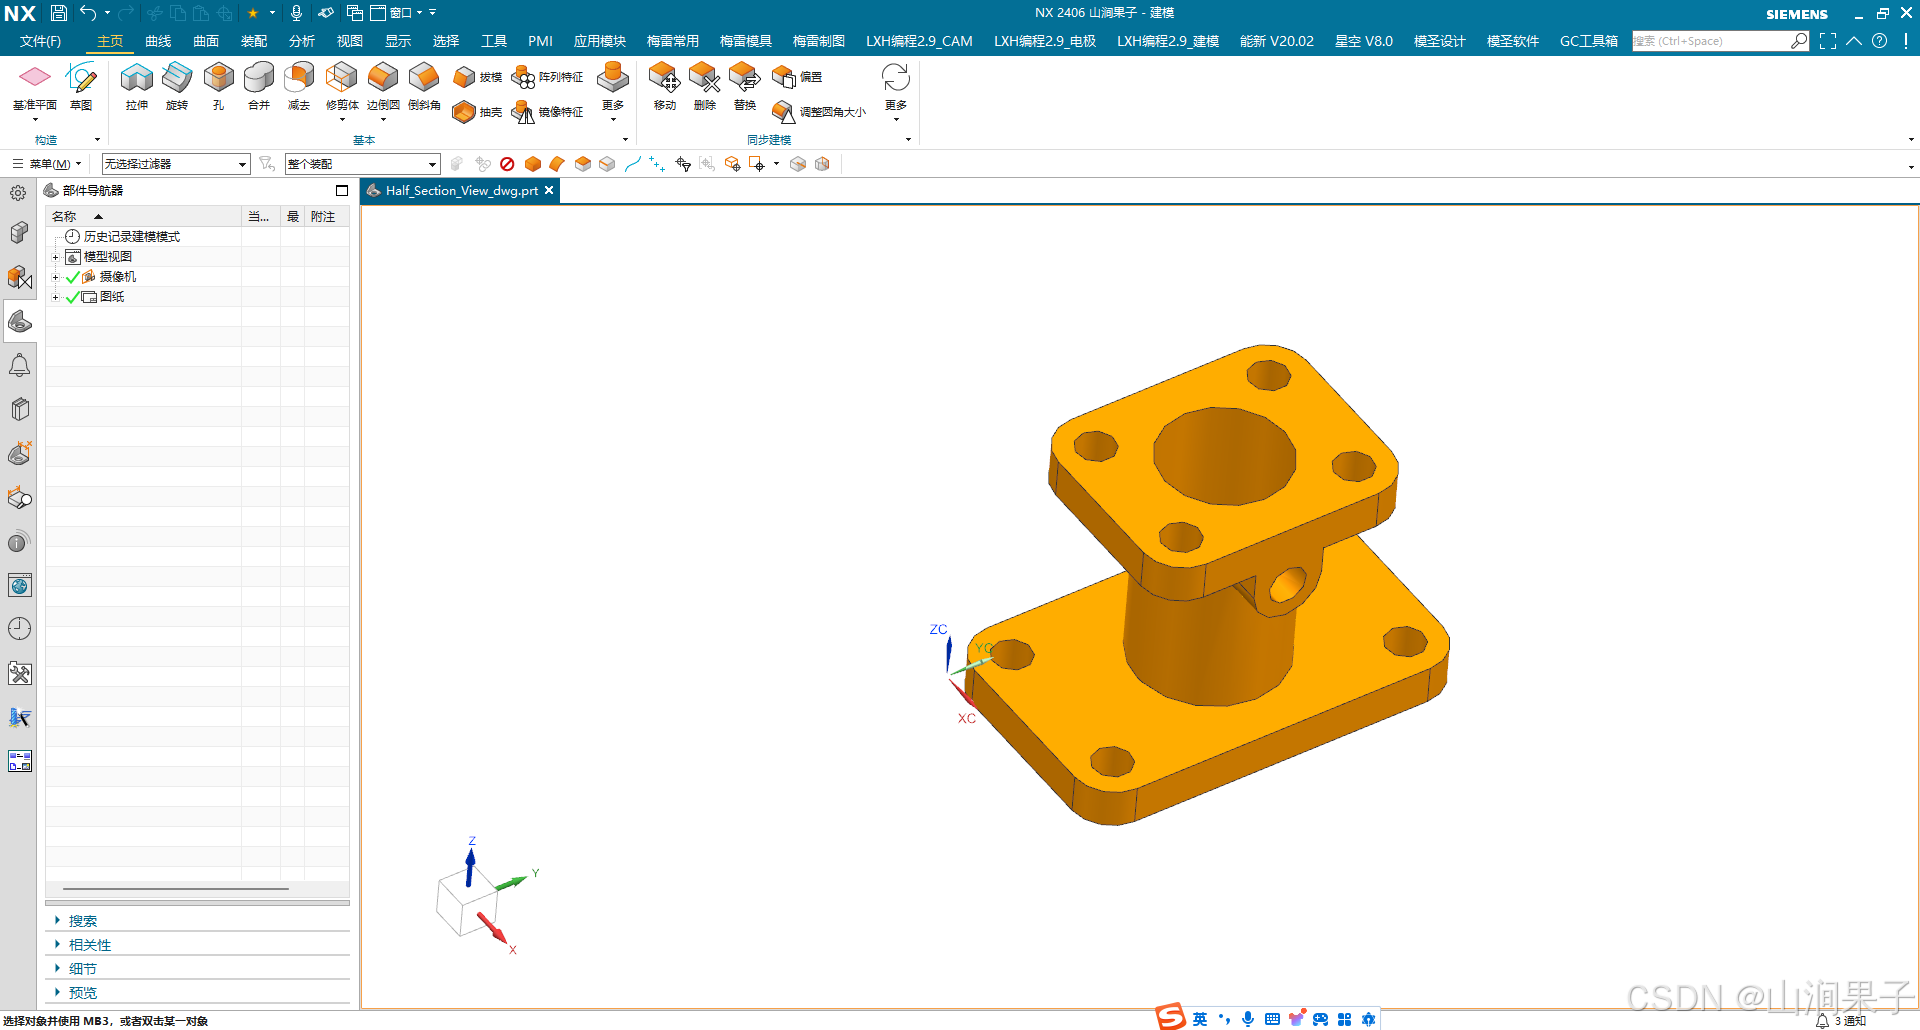Open the 抽壳 shell tool
This screenshot has width=1920, height=1030.
pos(477,112)
